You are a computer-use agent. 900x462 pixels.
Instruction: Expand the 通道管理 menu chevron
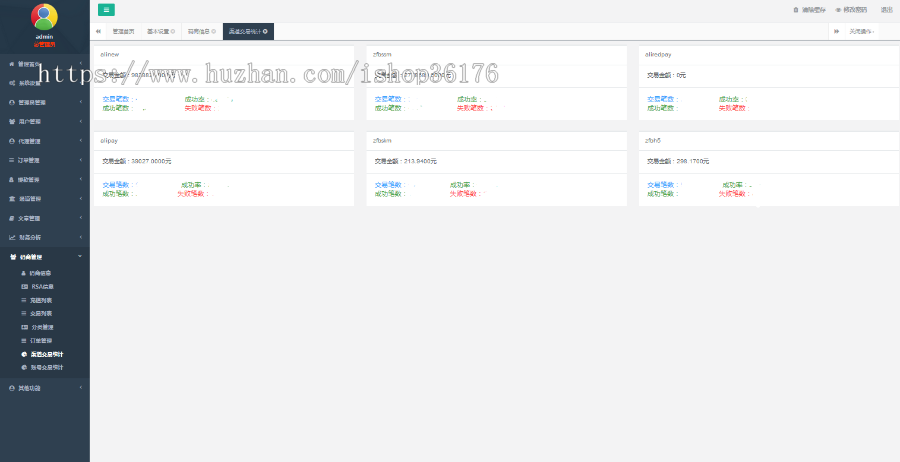(x=80, y=199)
